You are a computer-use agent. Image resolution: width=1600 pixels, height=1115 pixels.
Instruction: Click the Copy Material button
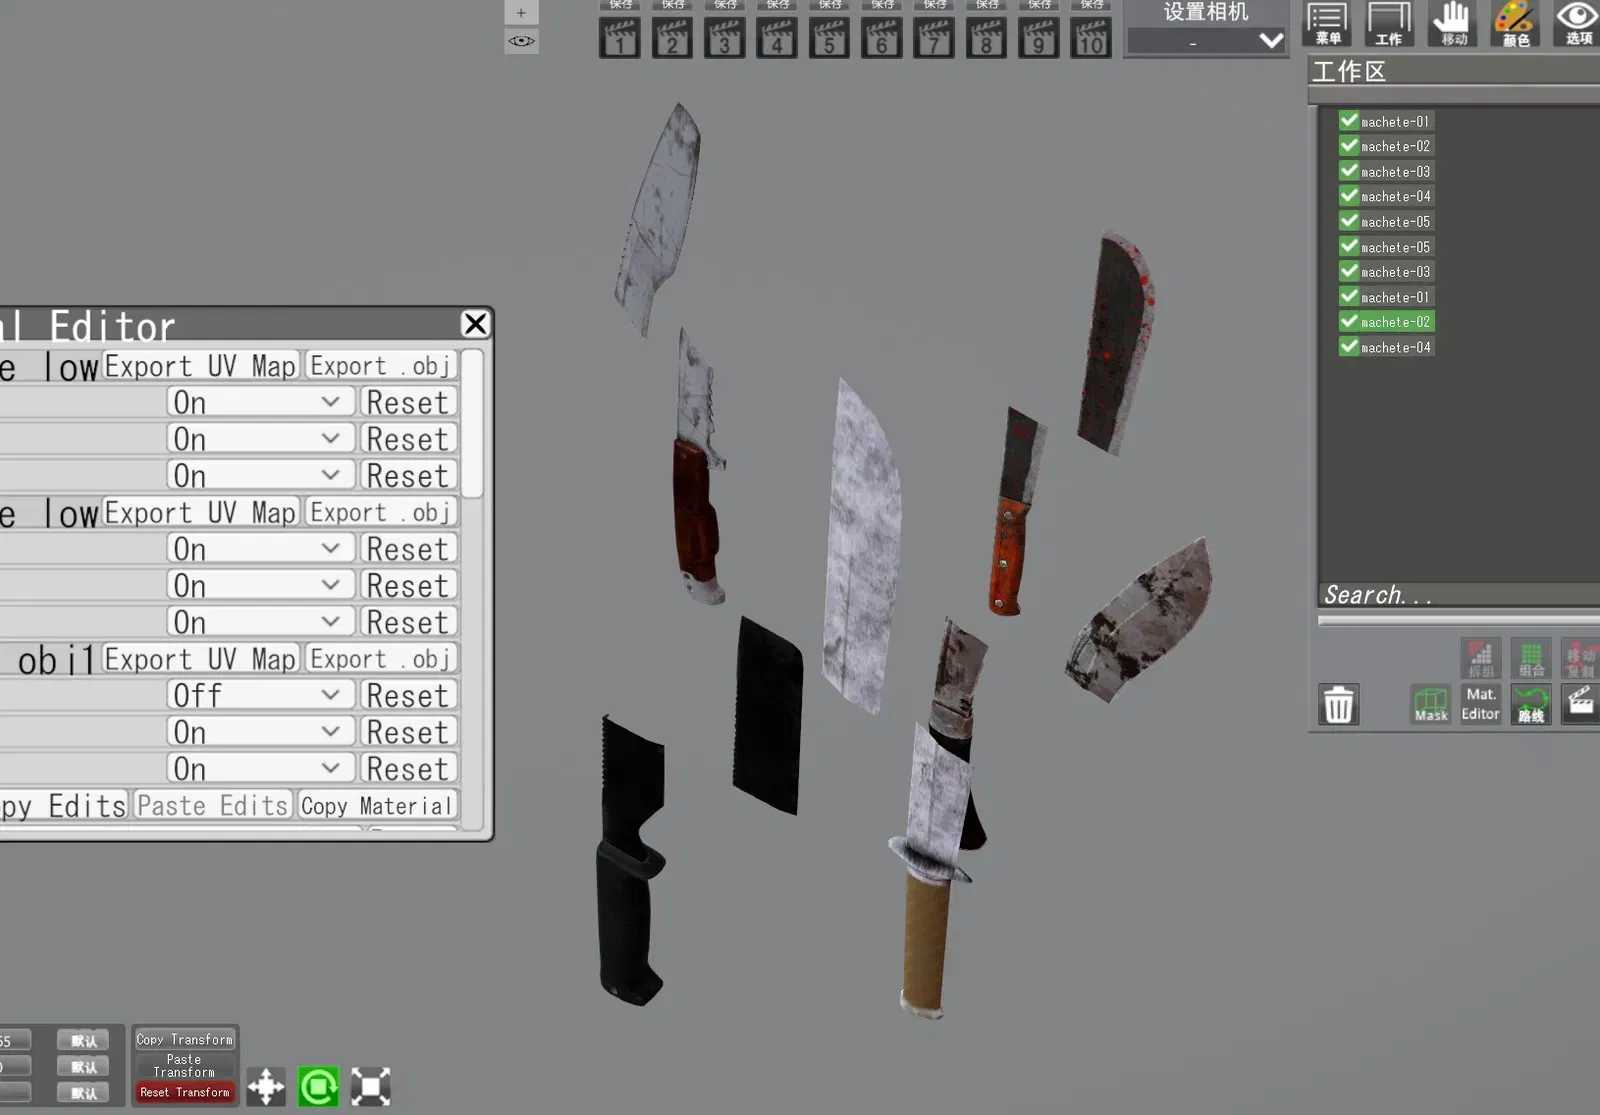click(x=378, y=806)
